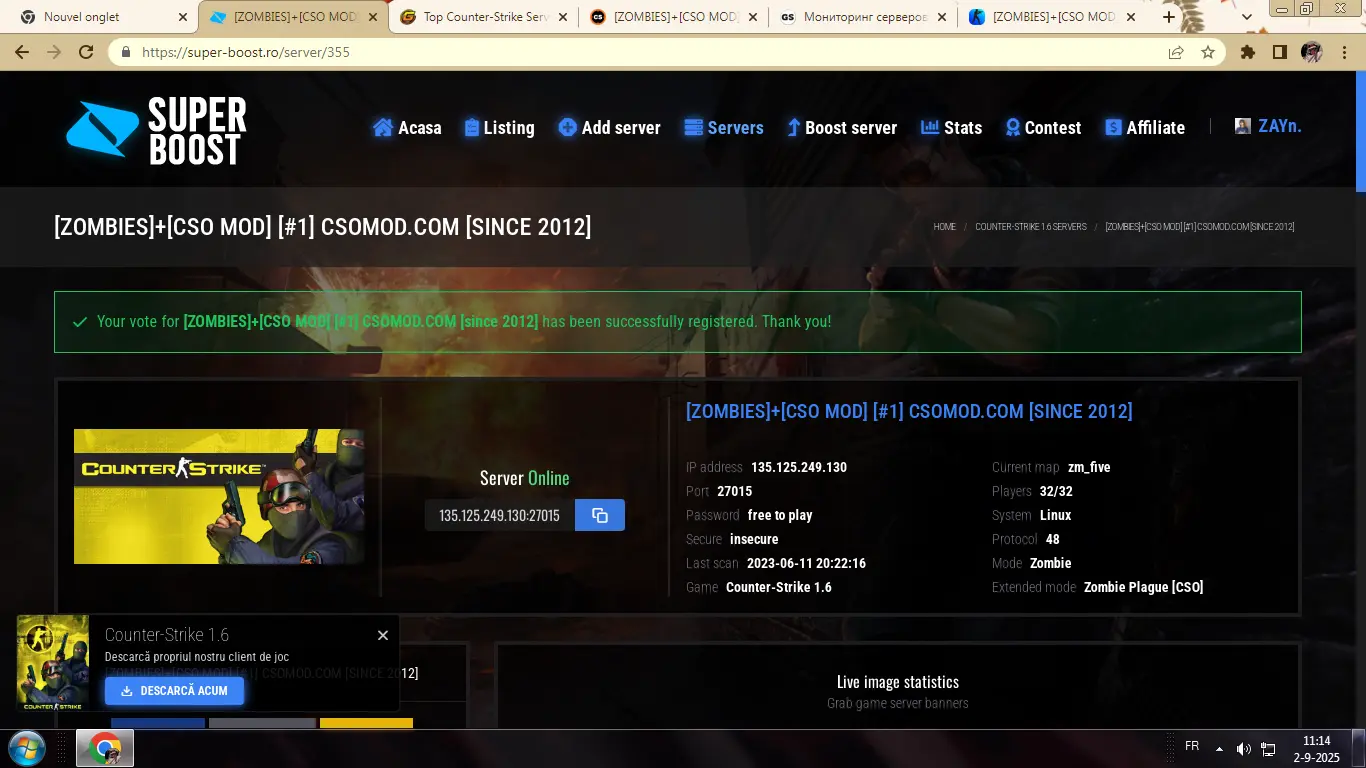This screenshot has height=768, width=1366.
Task: Go to Add server page
Action: [x=609, y=128]
